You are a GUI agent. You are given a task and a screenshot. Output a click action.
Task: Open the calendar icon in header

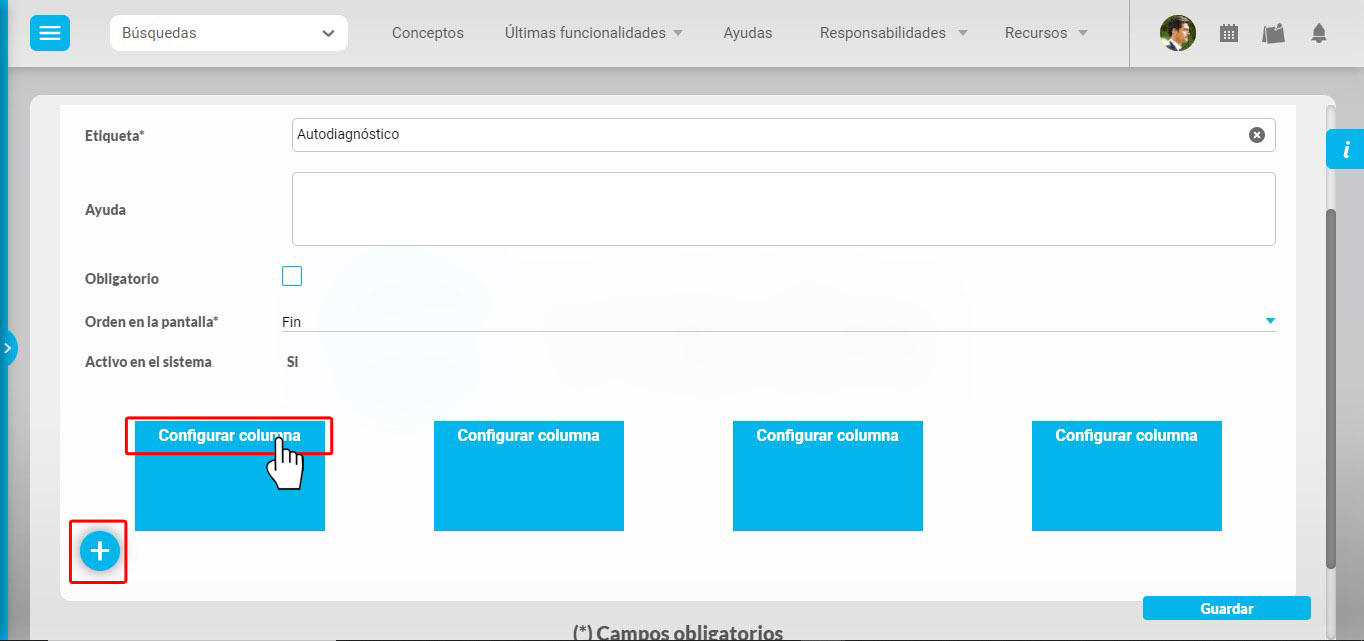click(x=1229, y=33)
